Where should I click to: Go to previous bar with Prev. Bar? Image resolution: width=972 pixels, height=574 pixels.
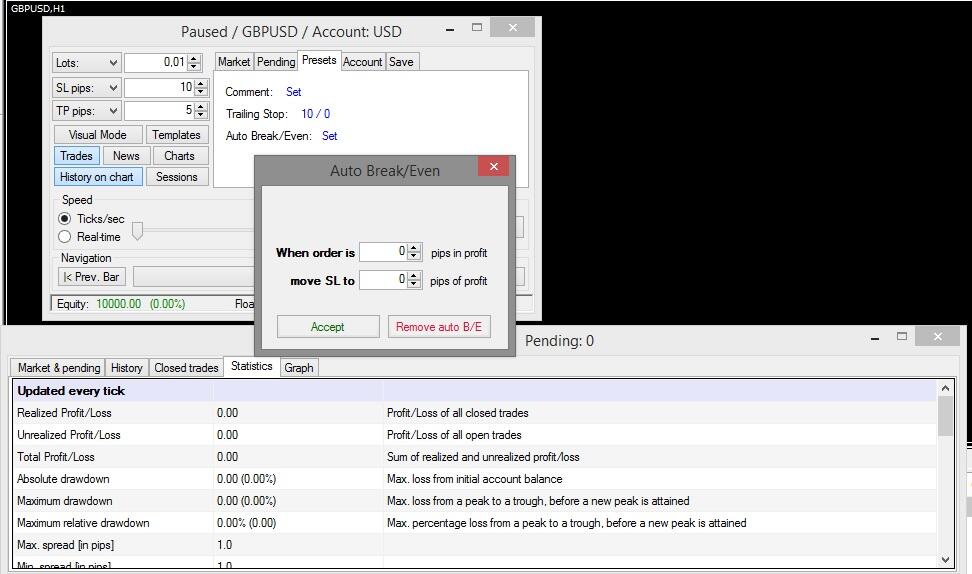pyautogui.click(x=92, y=276)
